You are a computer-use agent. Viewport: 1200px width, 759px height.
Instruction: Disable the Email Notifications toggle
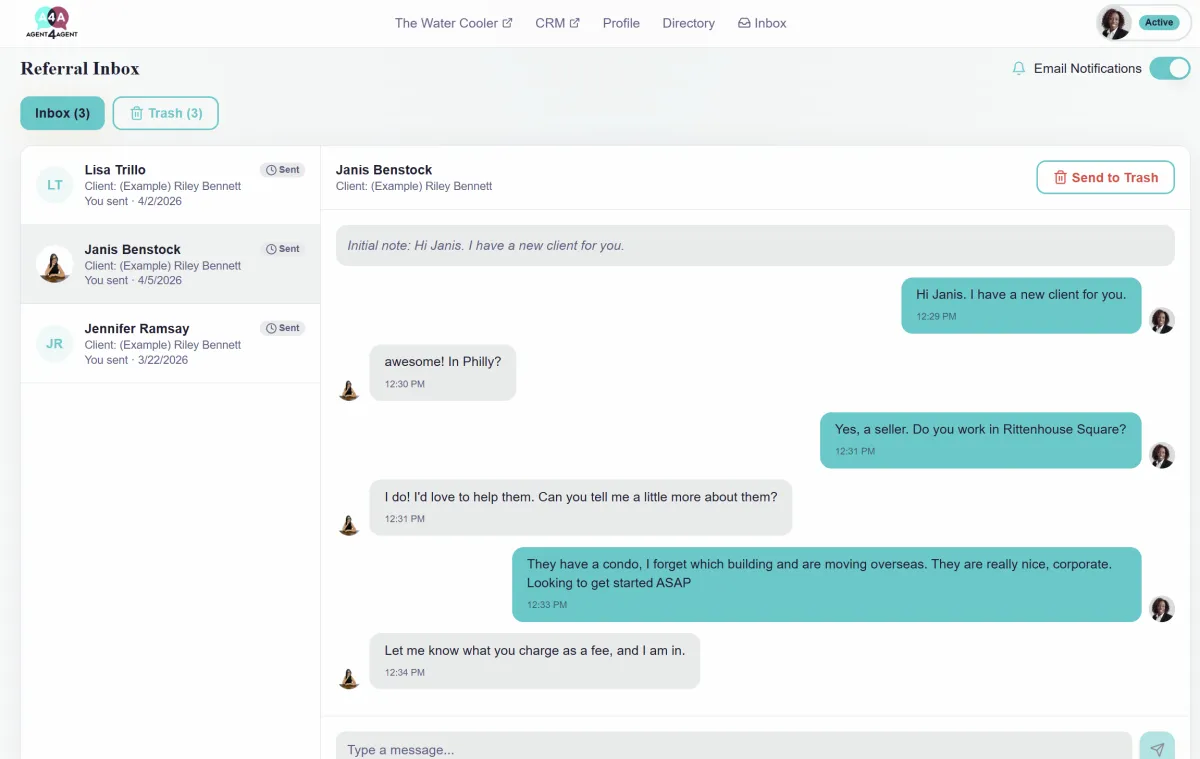pyautogui.click(x=1169, y=68)
